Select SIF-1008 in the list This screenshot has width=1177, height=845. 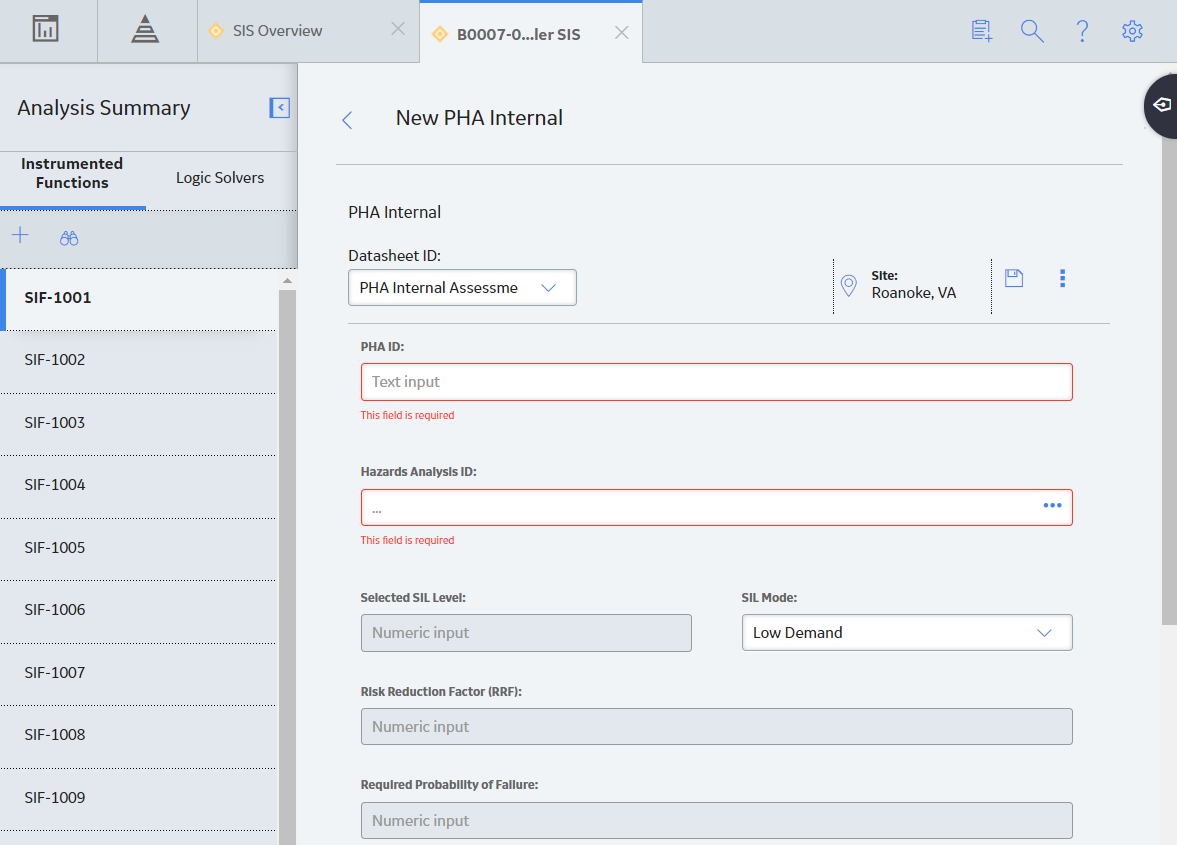(139, 735)
